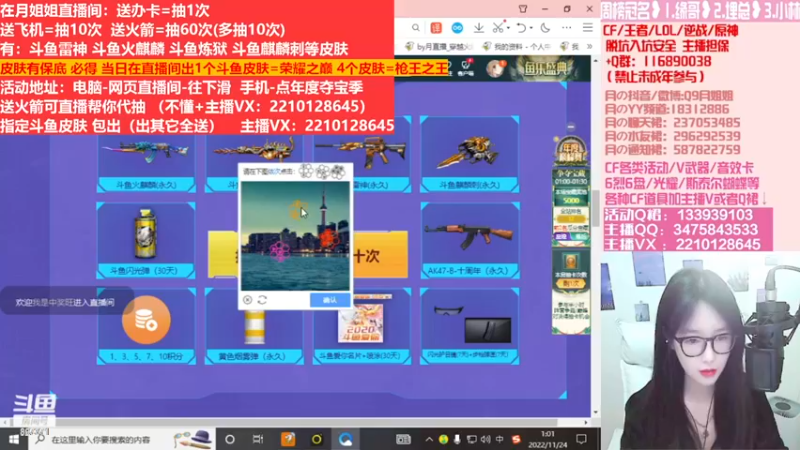Open the Windows notification center icon
This screenshot has width=800, height=450.
[x=581, y=439]
